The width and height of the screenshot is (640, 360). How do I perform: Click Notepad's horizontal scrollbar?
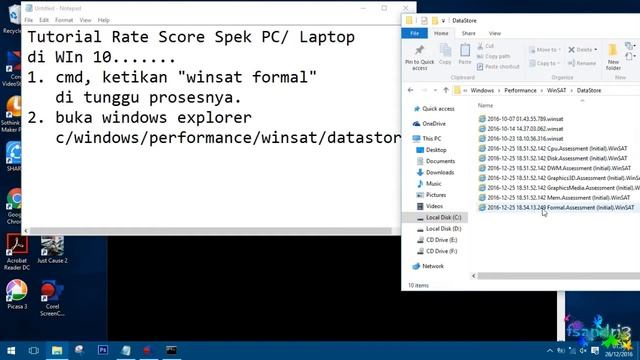pos(210,231)
